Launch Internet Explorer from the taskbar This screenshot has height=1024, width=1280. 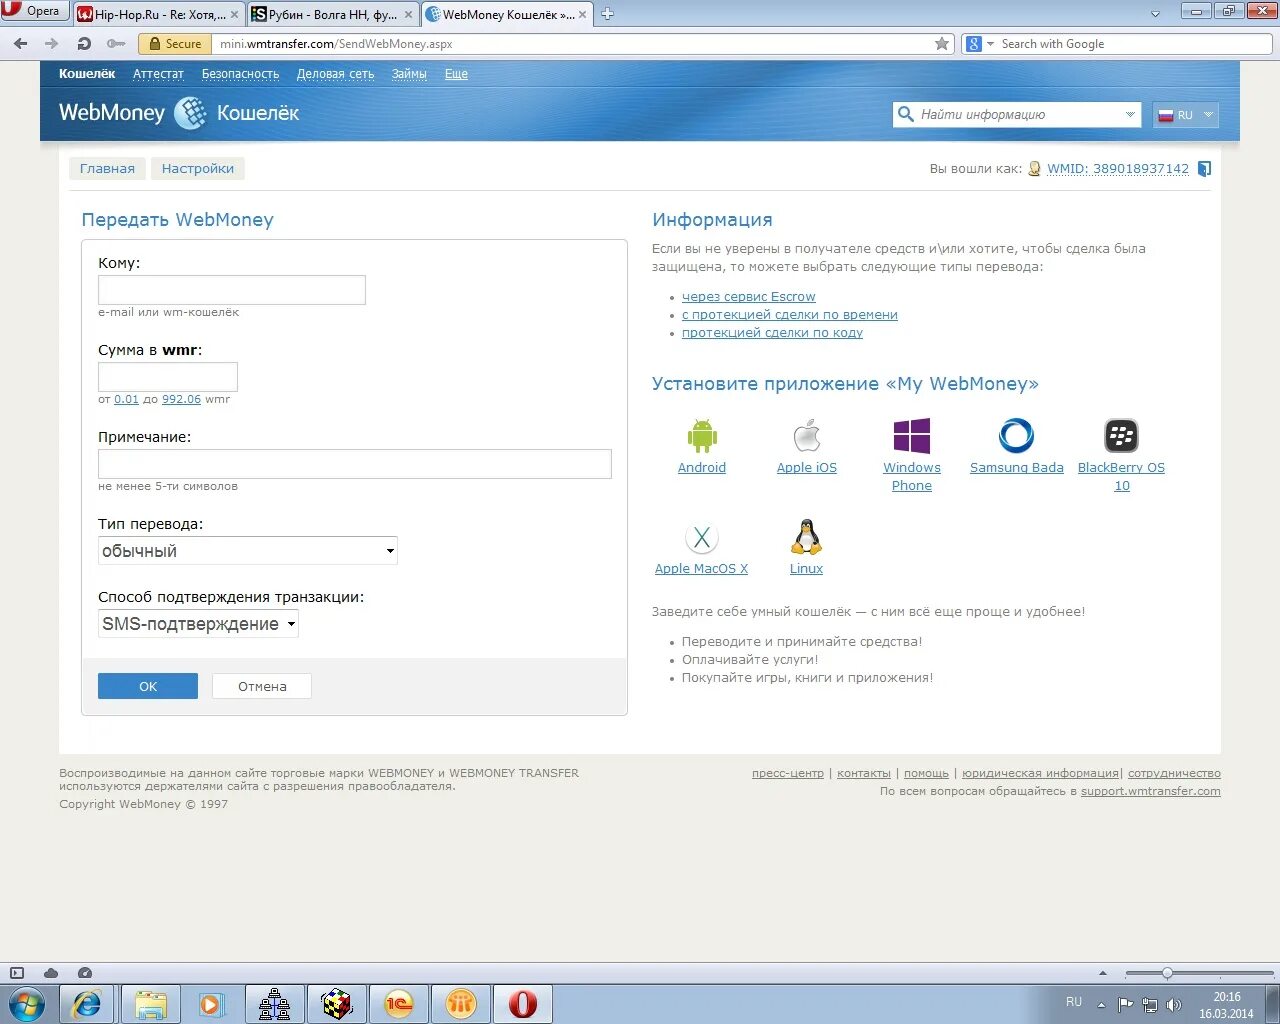point(87,1004)
